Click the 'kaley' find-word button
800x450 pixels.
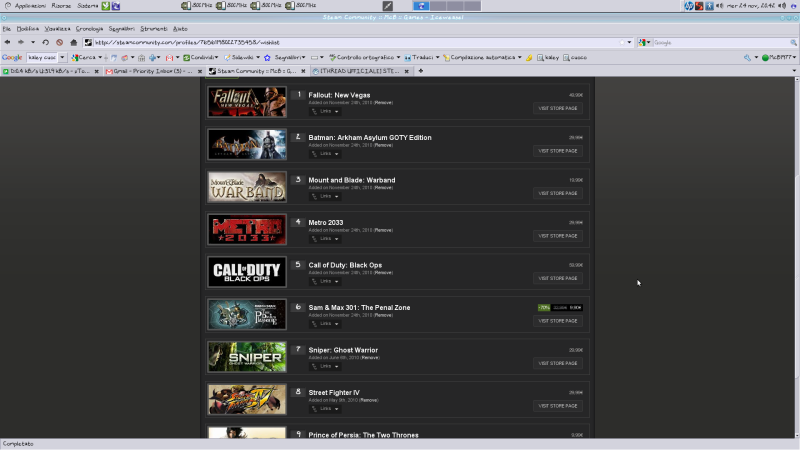548,58
